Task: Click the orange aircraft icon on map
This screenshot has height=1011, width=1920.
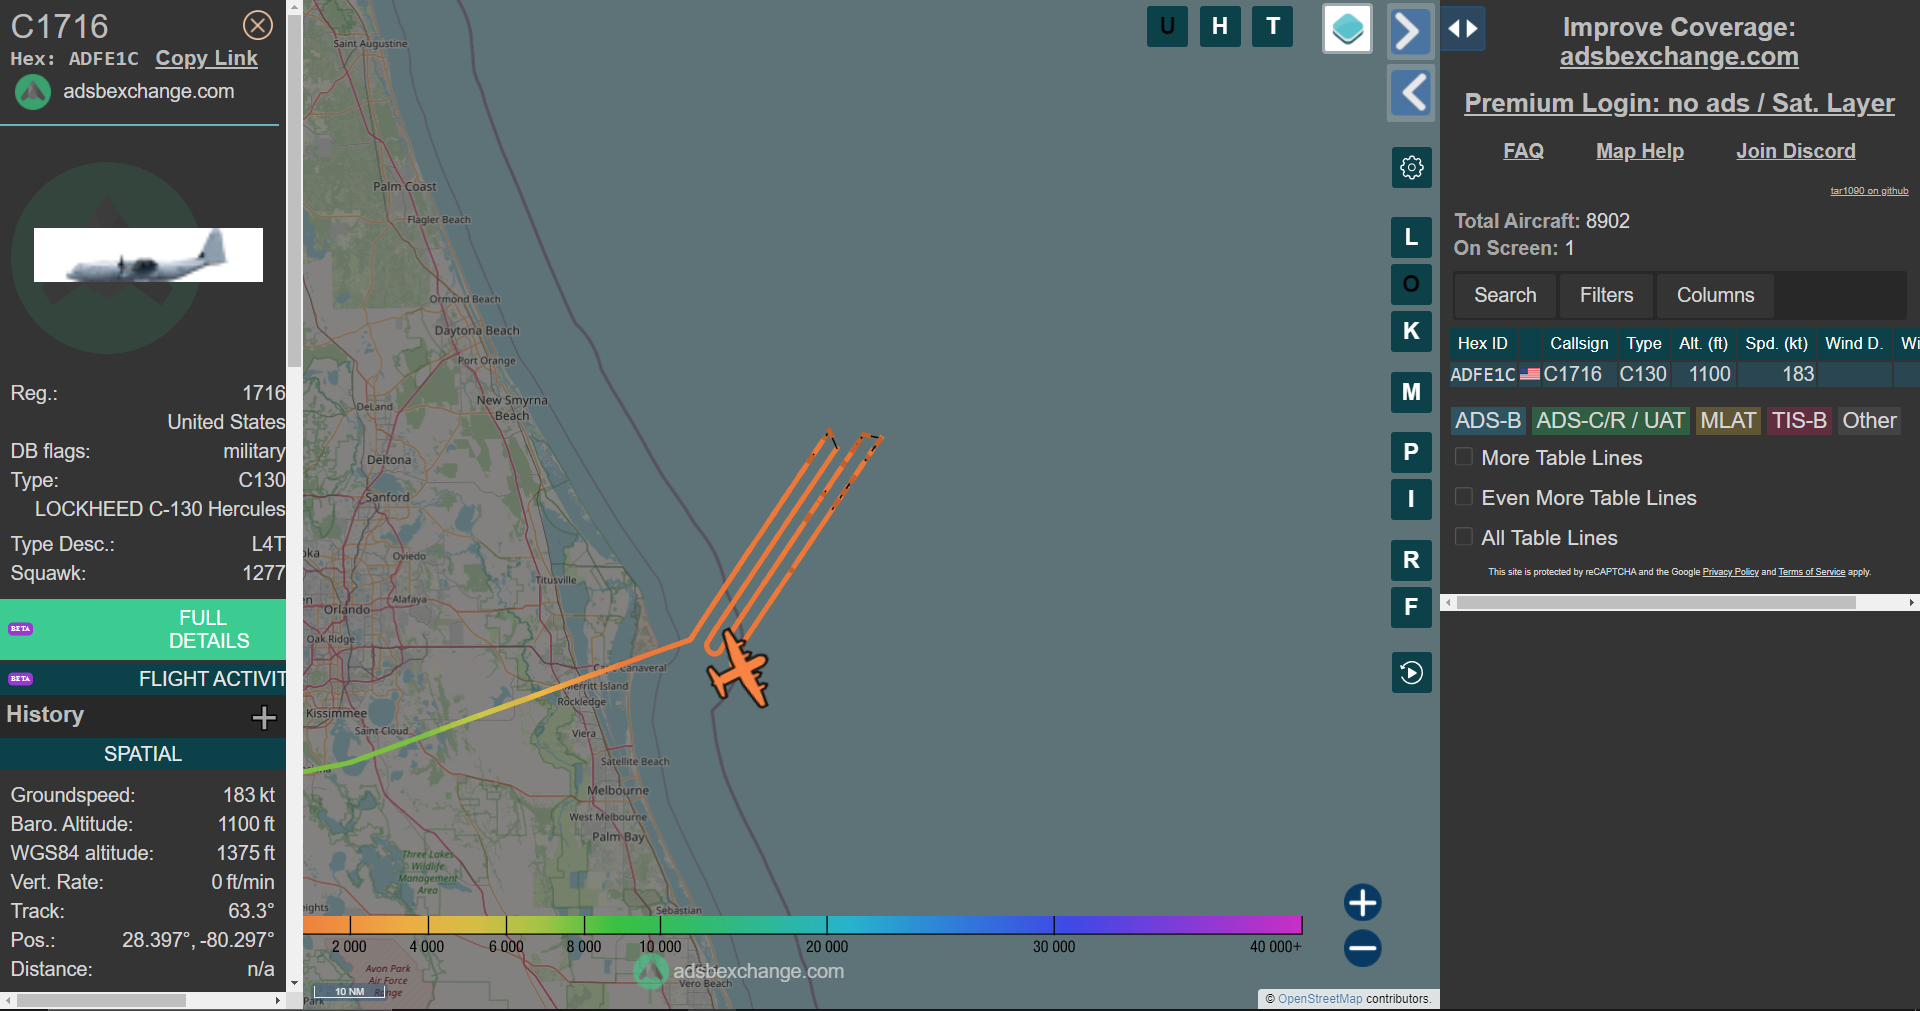Action: pyautogui.click(x=739, y=669)
